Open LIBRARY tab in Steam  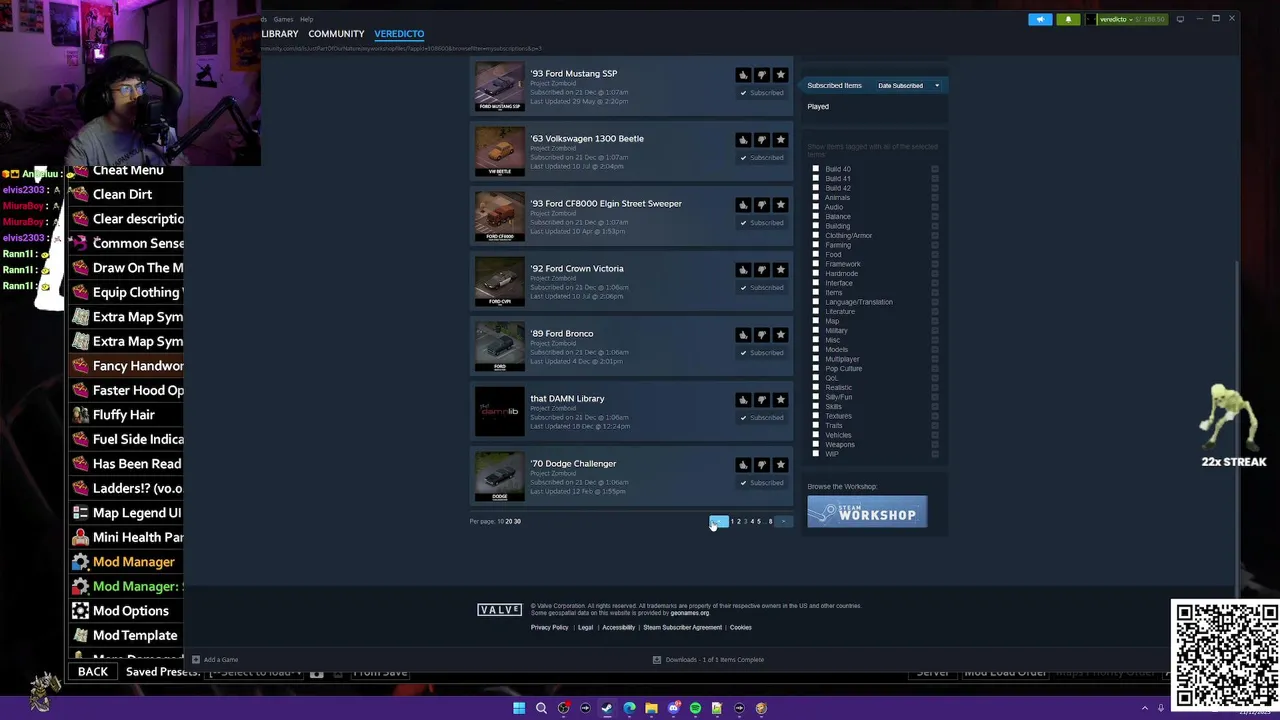click(x=280, y=34)
